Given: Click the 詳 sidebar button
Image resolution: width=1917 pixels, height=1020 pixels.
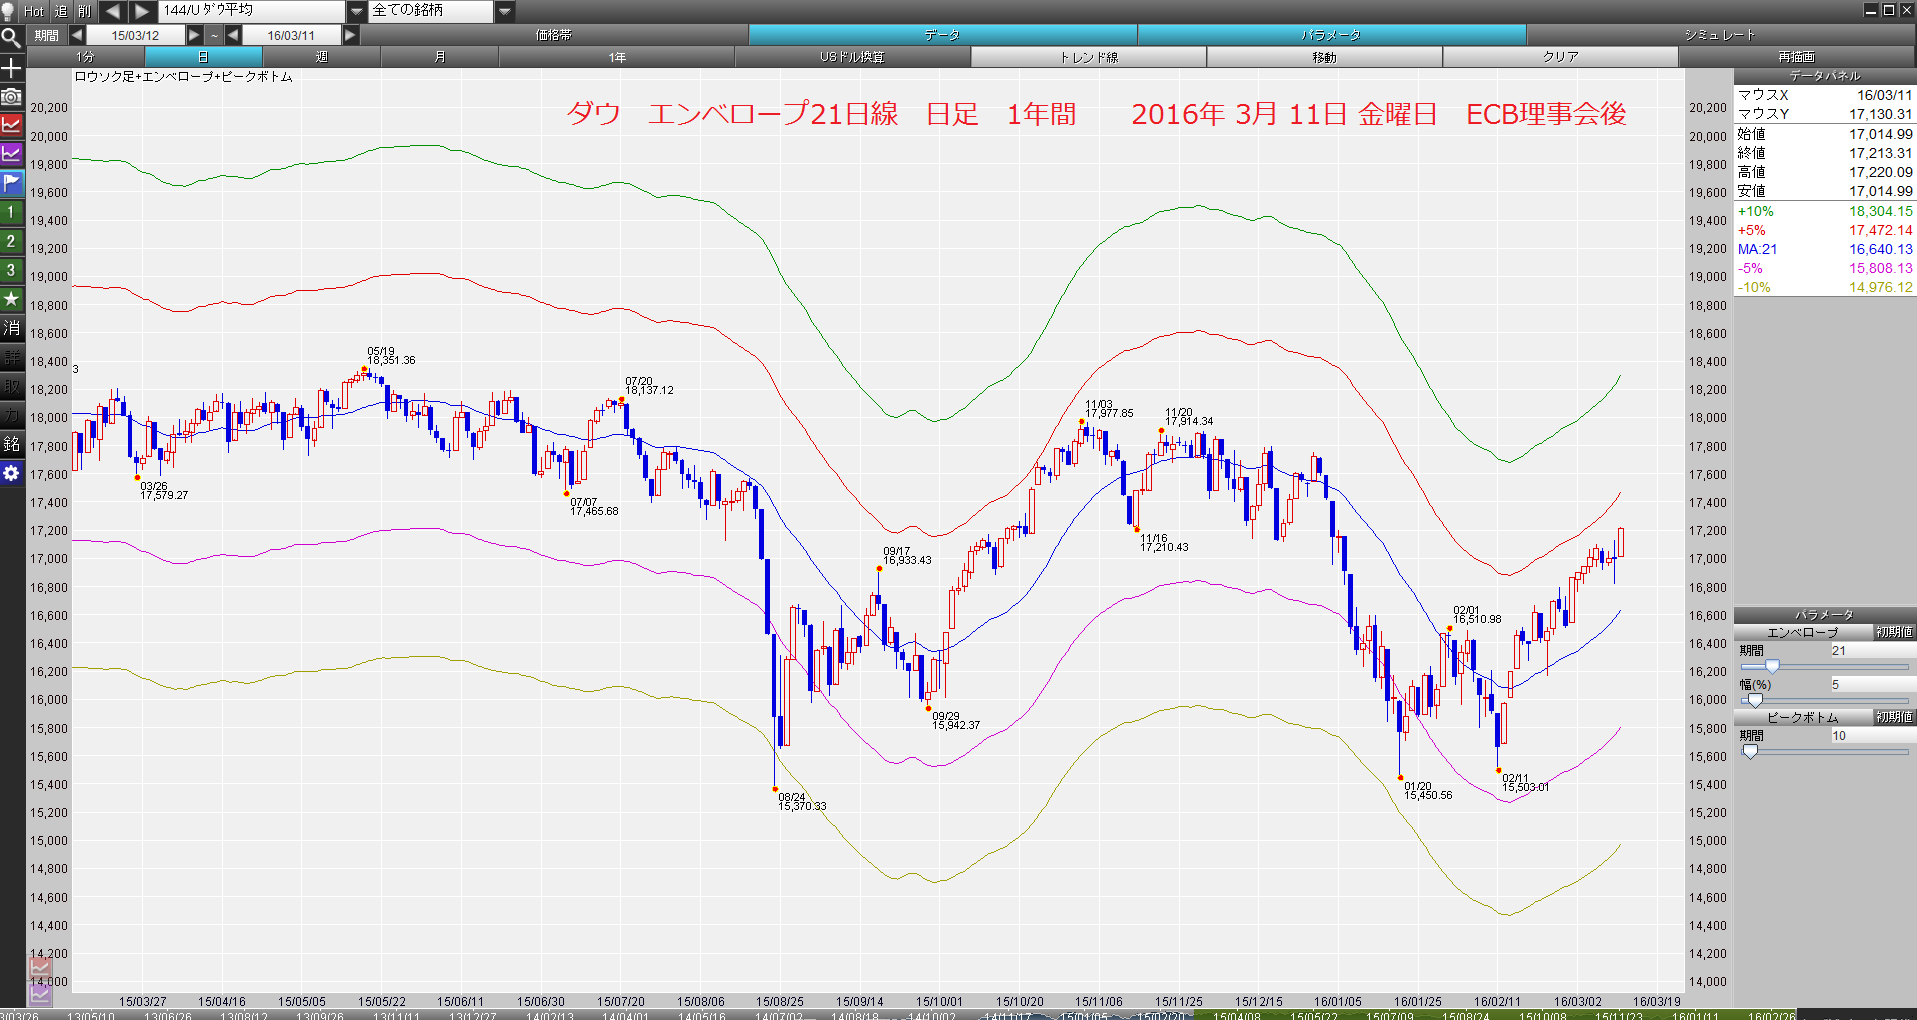Looking at the screenshot, I should 11,357.
